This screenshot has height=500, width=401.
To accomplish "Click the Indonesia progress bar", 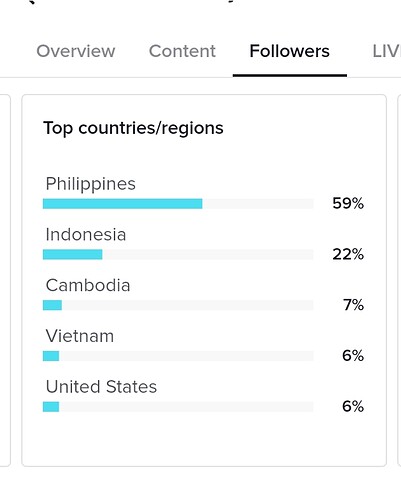I will tap(178, 255).
